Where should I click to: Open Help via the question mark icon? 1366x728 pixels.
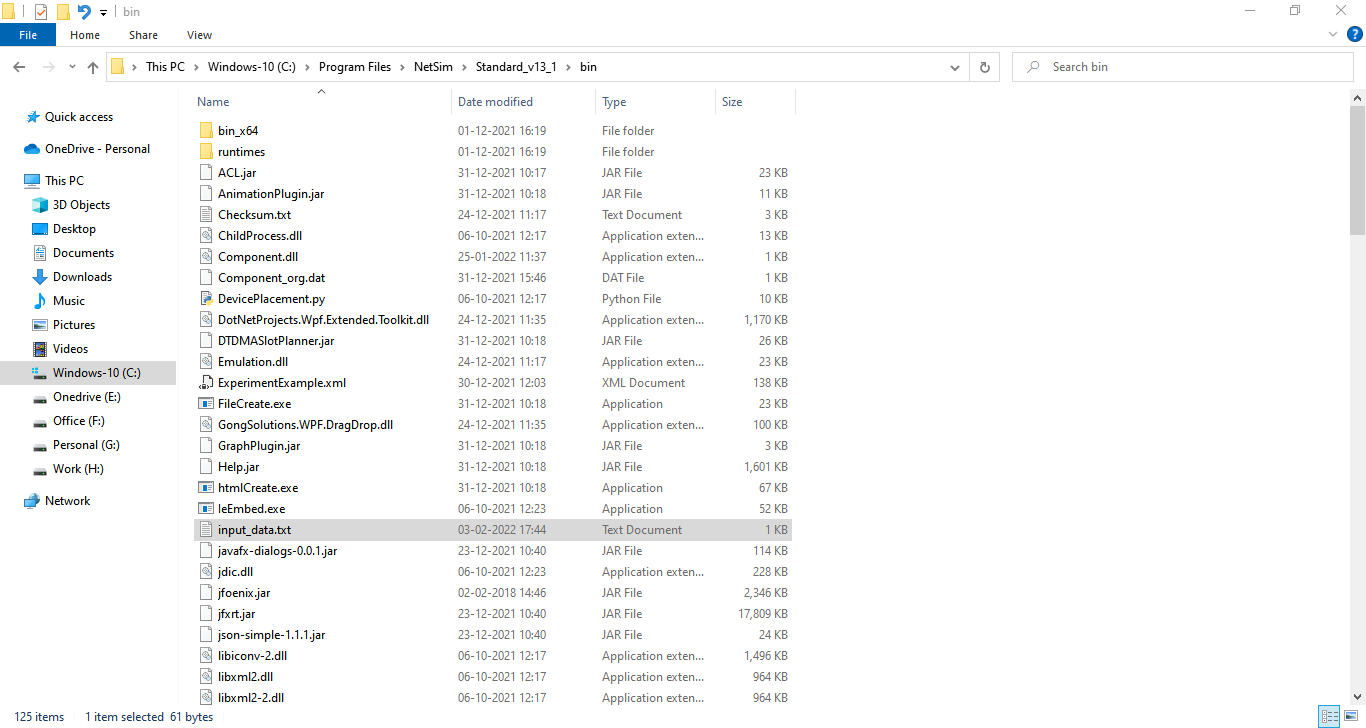tap(1355, 34)
